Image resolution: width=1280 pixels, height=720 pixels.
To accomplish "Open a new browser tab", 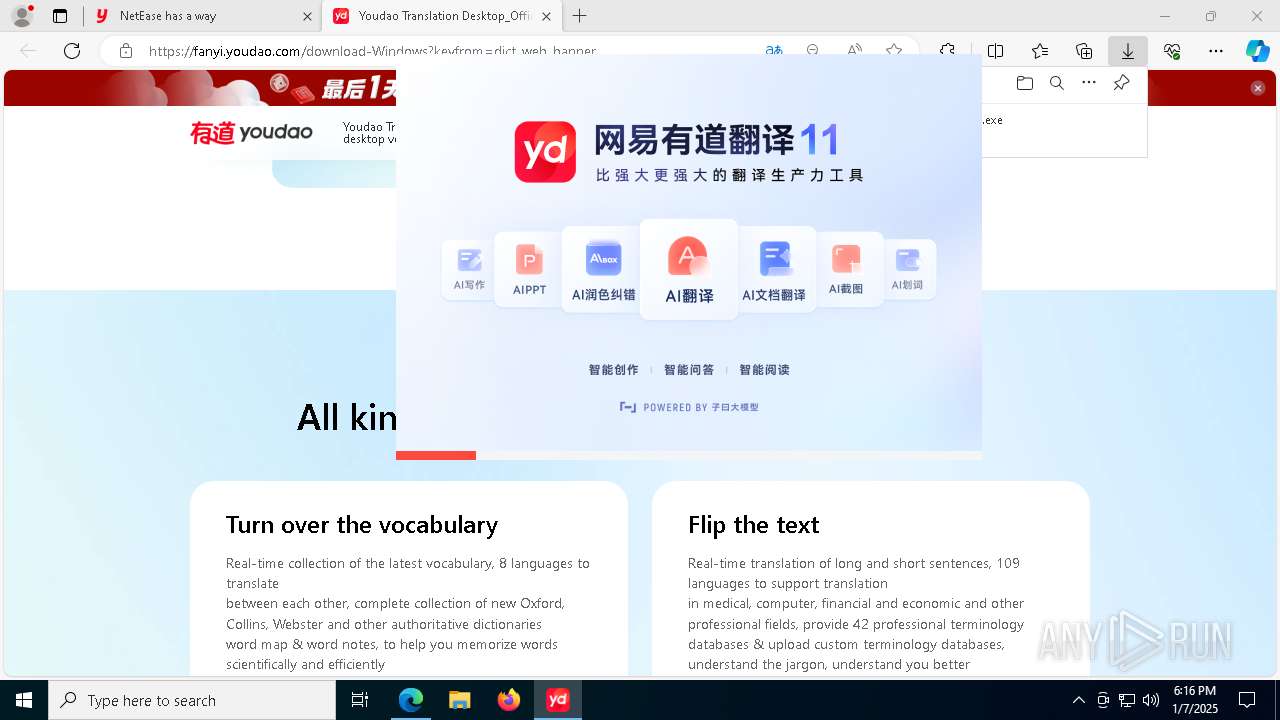I will click(x=580, y=16).
